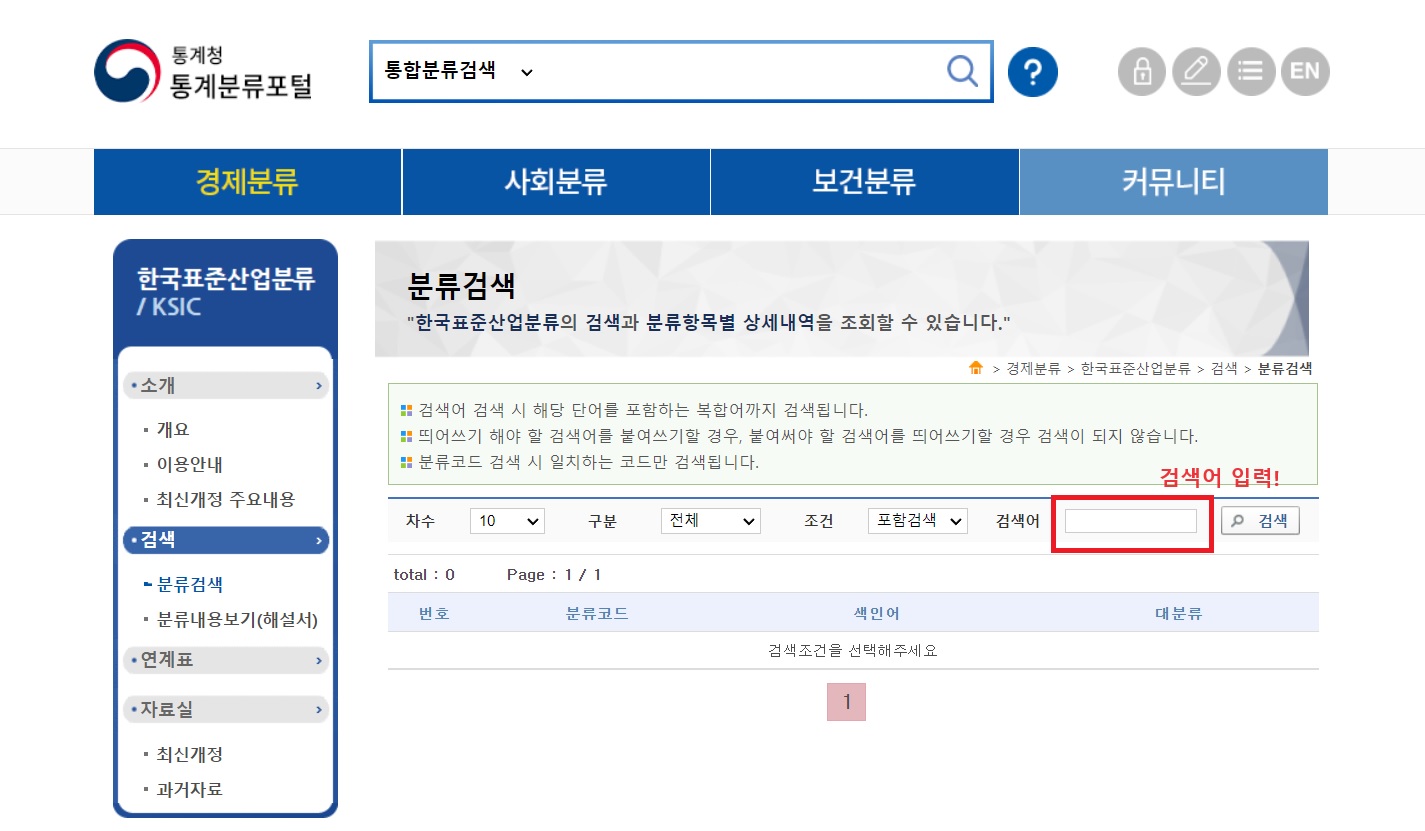This screenshot has height=831, width=1425.
Task: Click the gray pencil edit icon
Action: point(1196,71)
